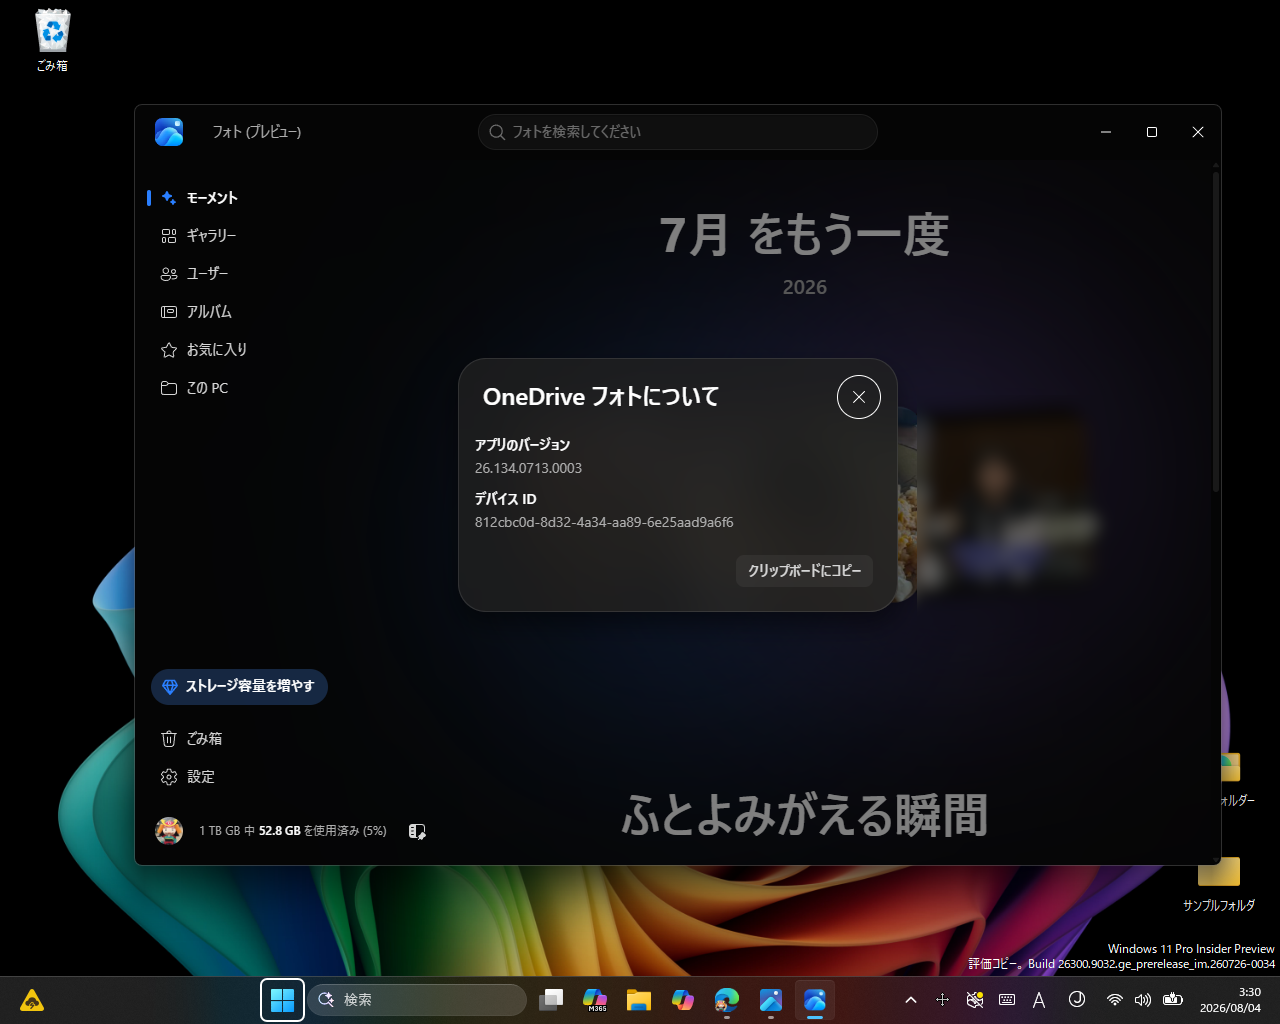Launch Microsoft Edge from the taskbar

coord(727,1000)
